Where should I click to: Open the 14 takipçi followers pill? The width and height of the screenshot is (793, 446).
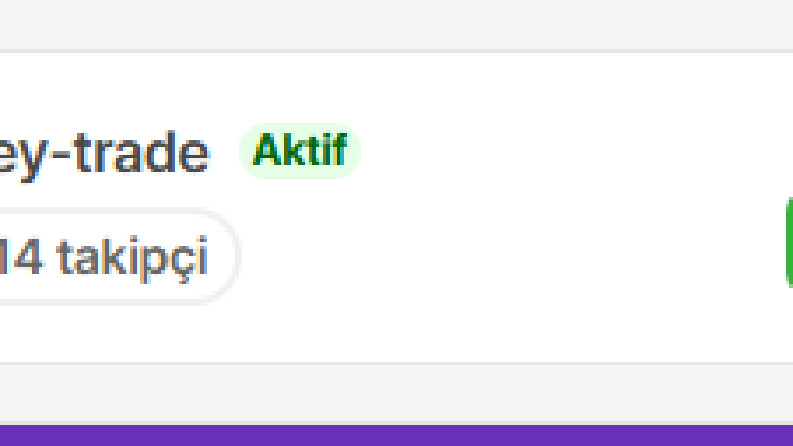click(x=119, y=256)
